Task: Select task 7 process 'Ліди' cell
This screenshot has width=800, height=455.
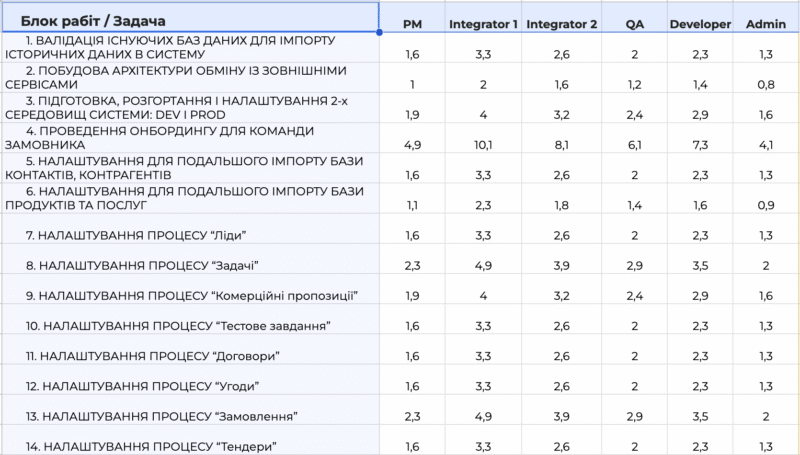Action: (x=190, y=228)
